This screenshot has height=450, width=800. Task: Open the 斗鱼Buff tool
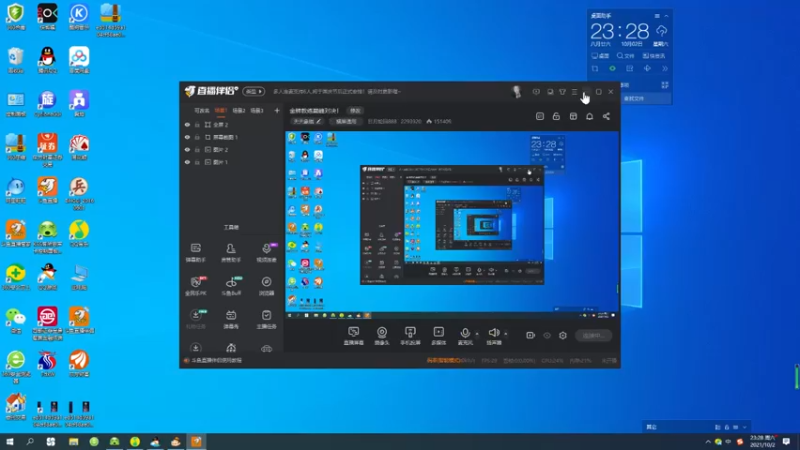tap(231, 286)
